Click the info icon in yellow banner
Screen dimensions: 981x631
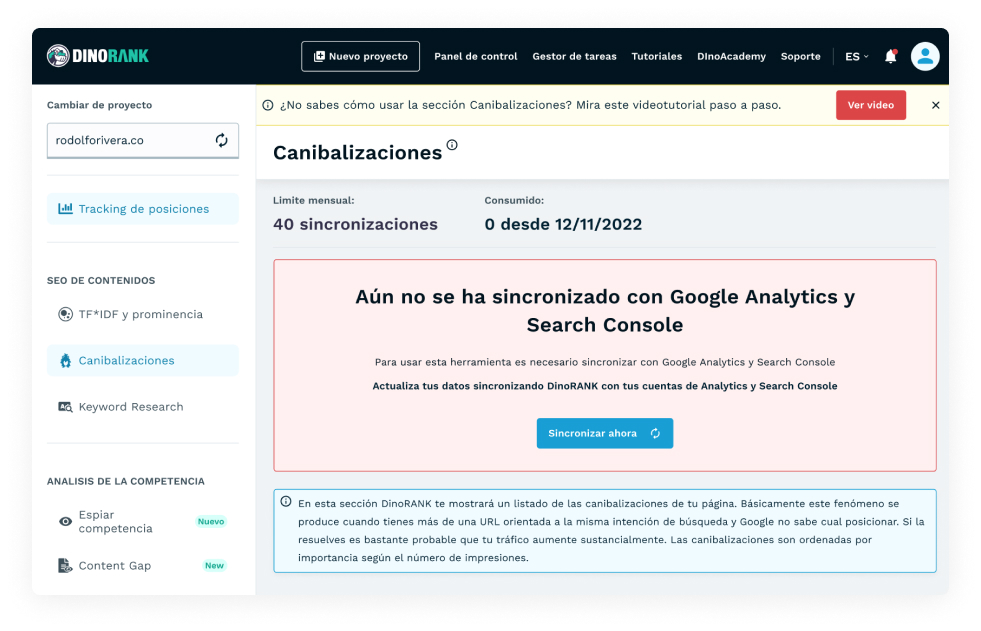(x=268, y=105)
